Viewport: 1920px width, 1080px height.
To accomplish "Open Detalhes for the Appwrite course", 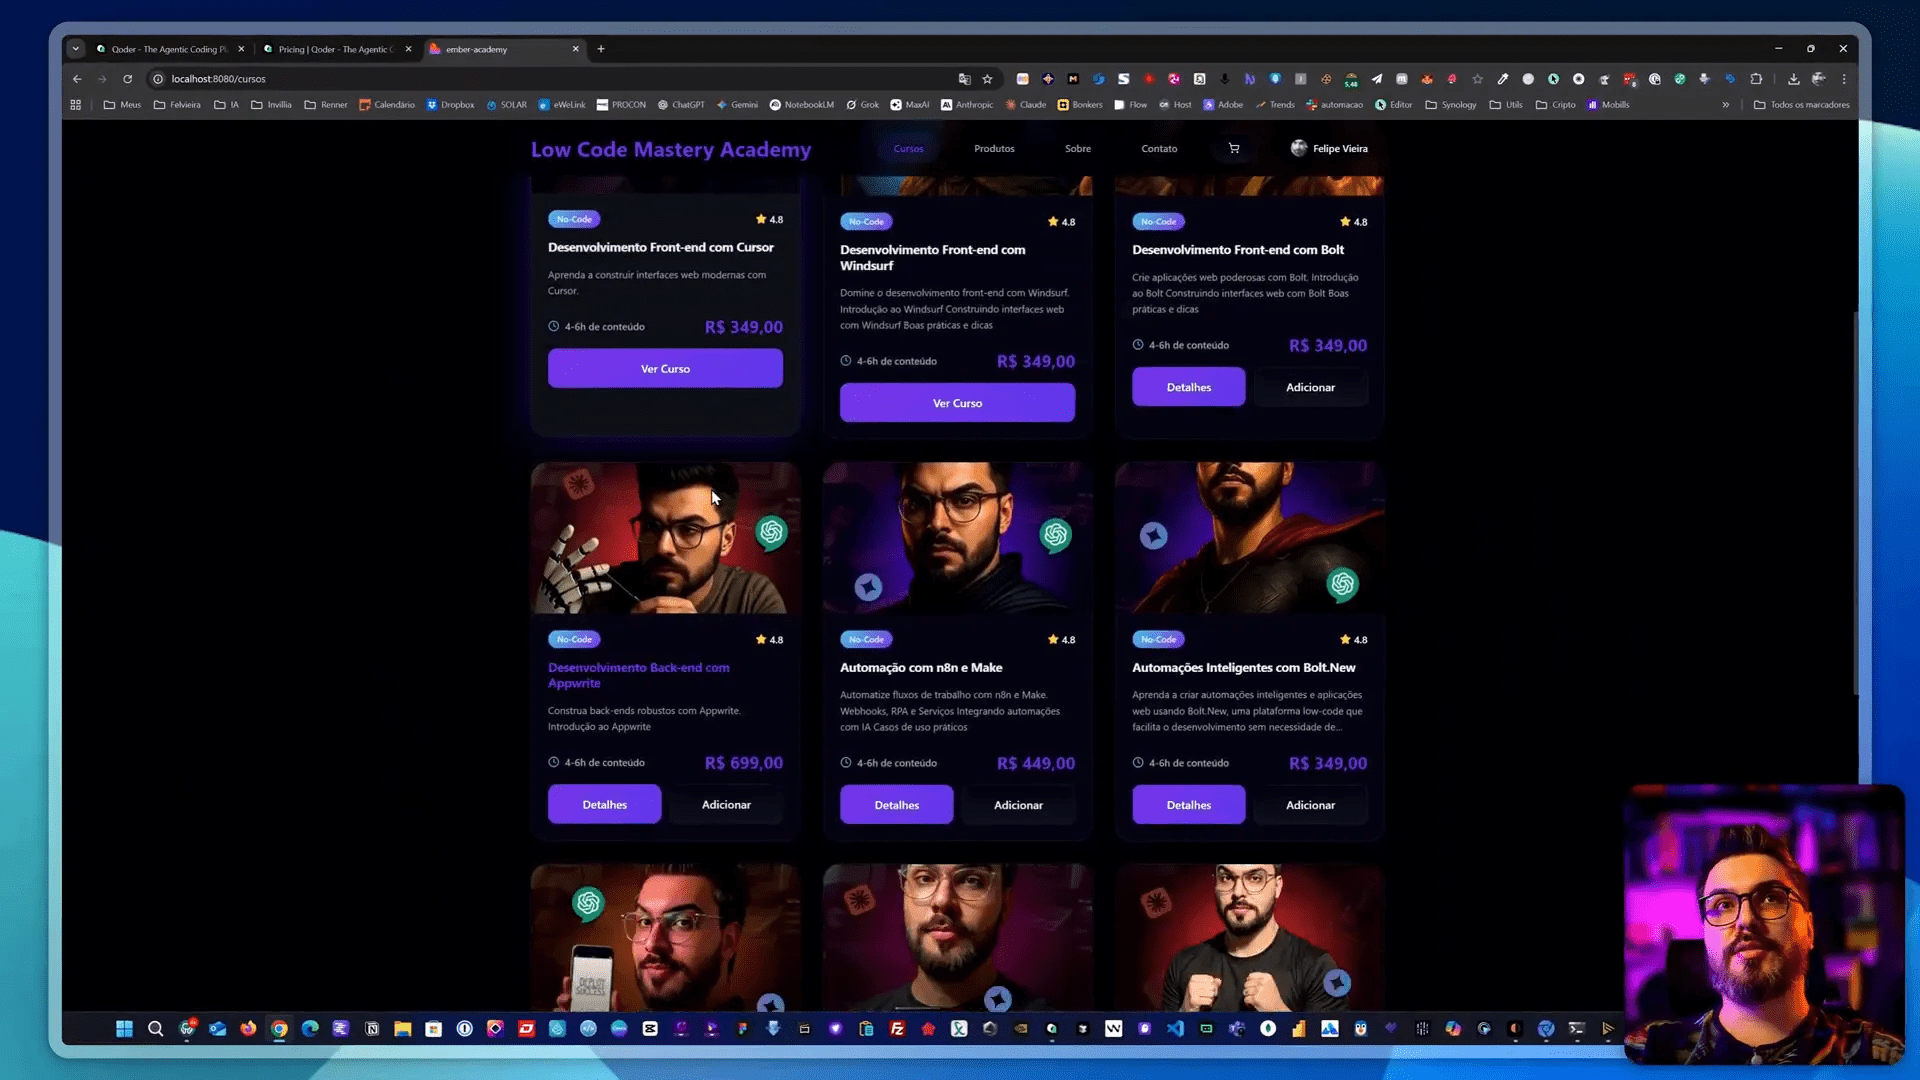I will coord(604,804).
